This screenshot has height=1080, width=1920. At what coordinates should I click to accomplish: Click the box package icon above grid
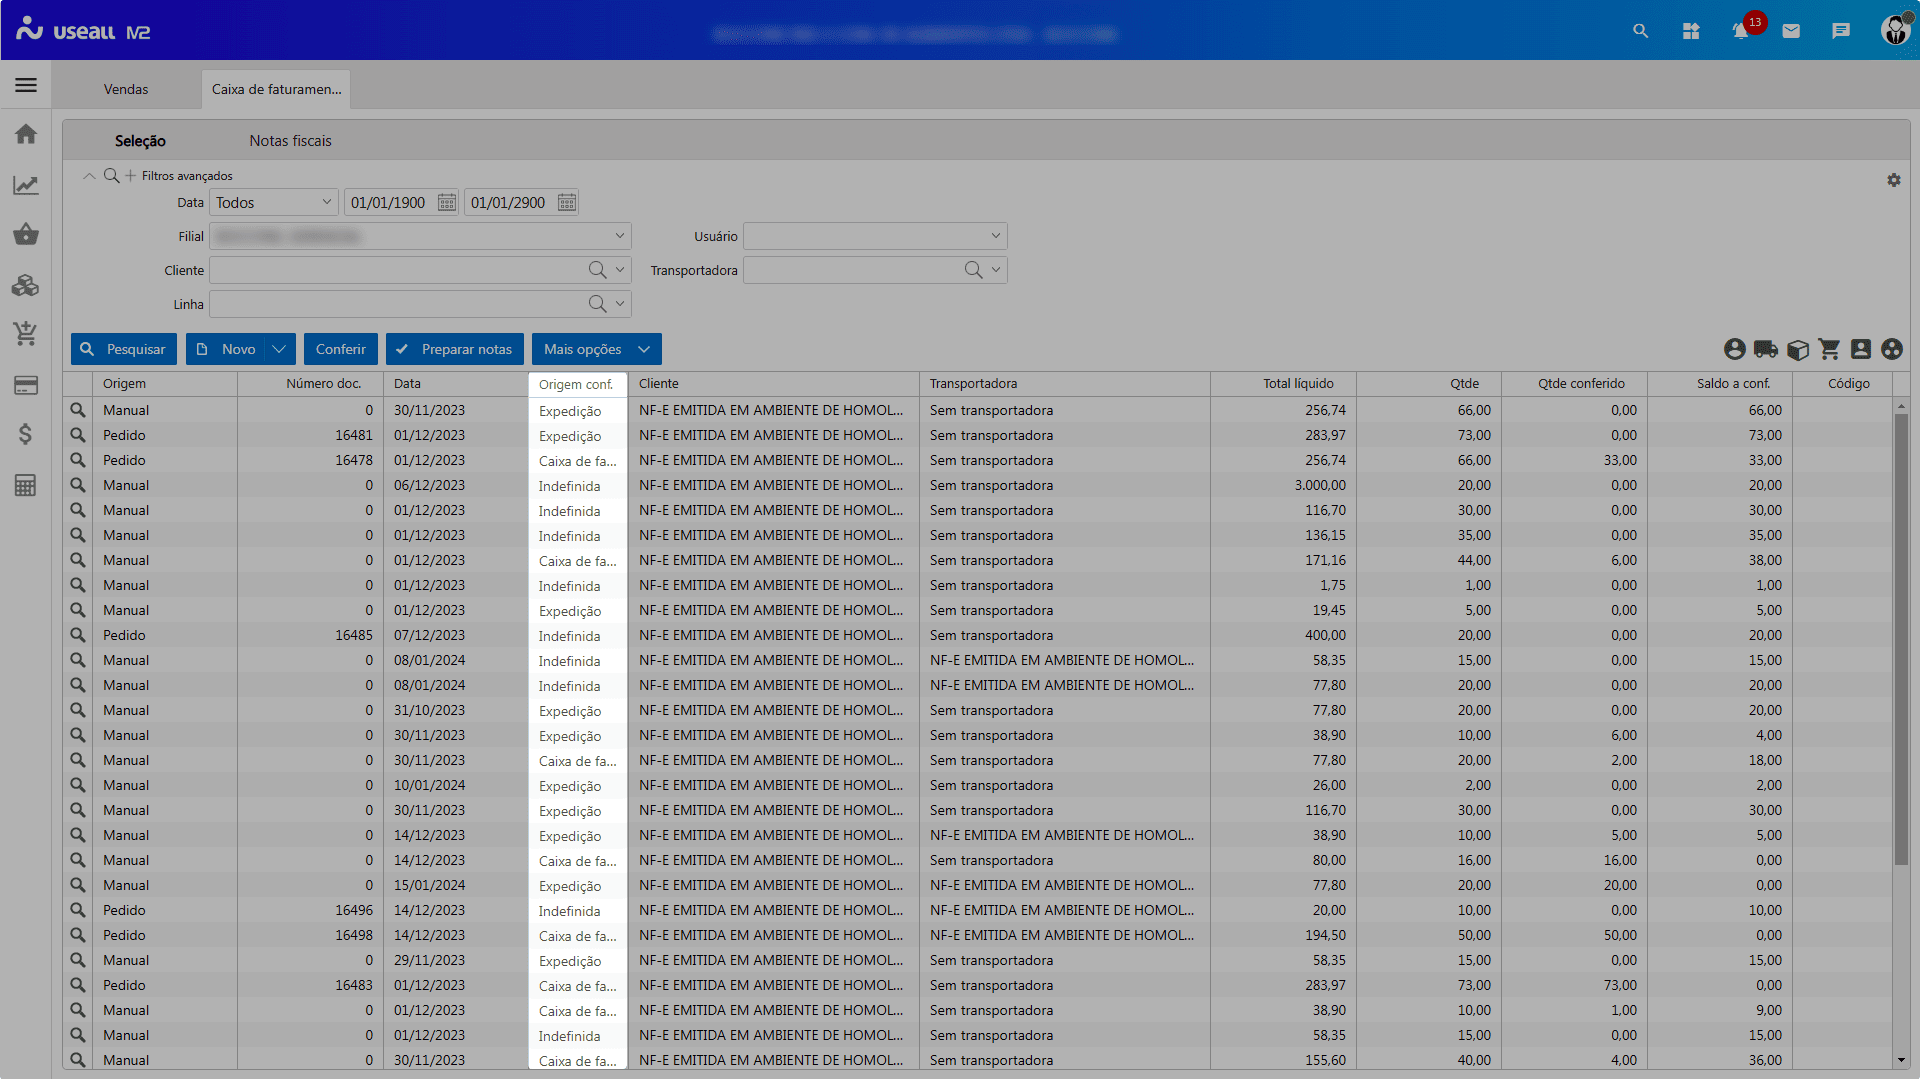click(1798, 349)
